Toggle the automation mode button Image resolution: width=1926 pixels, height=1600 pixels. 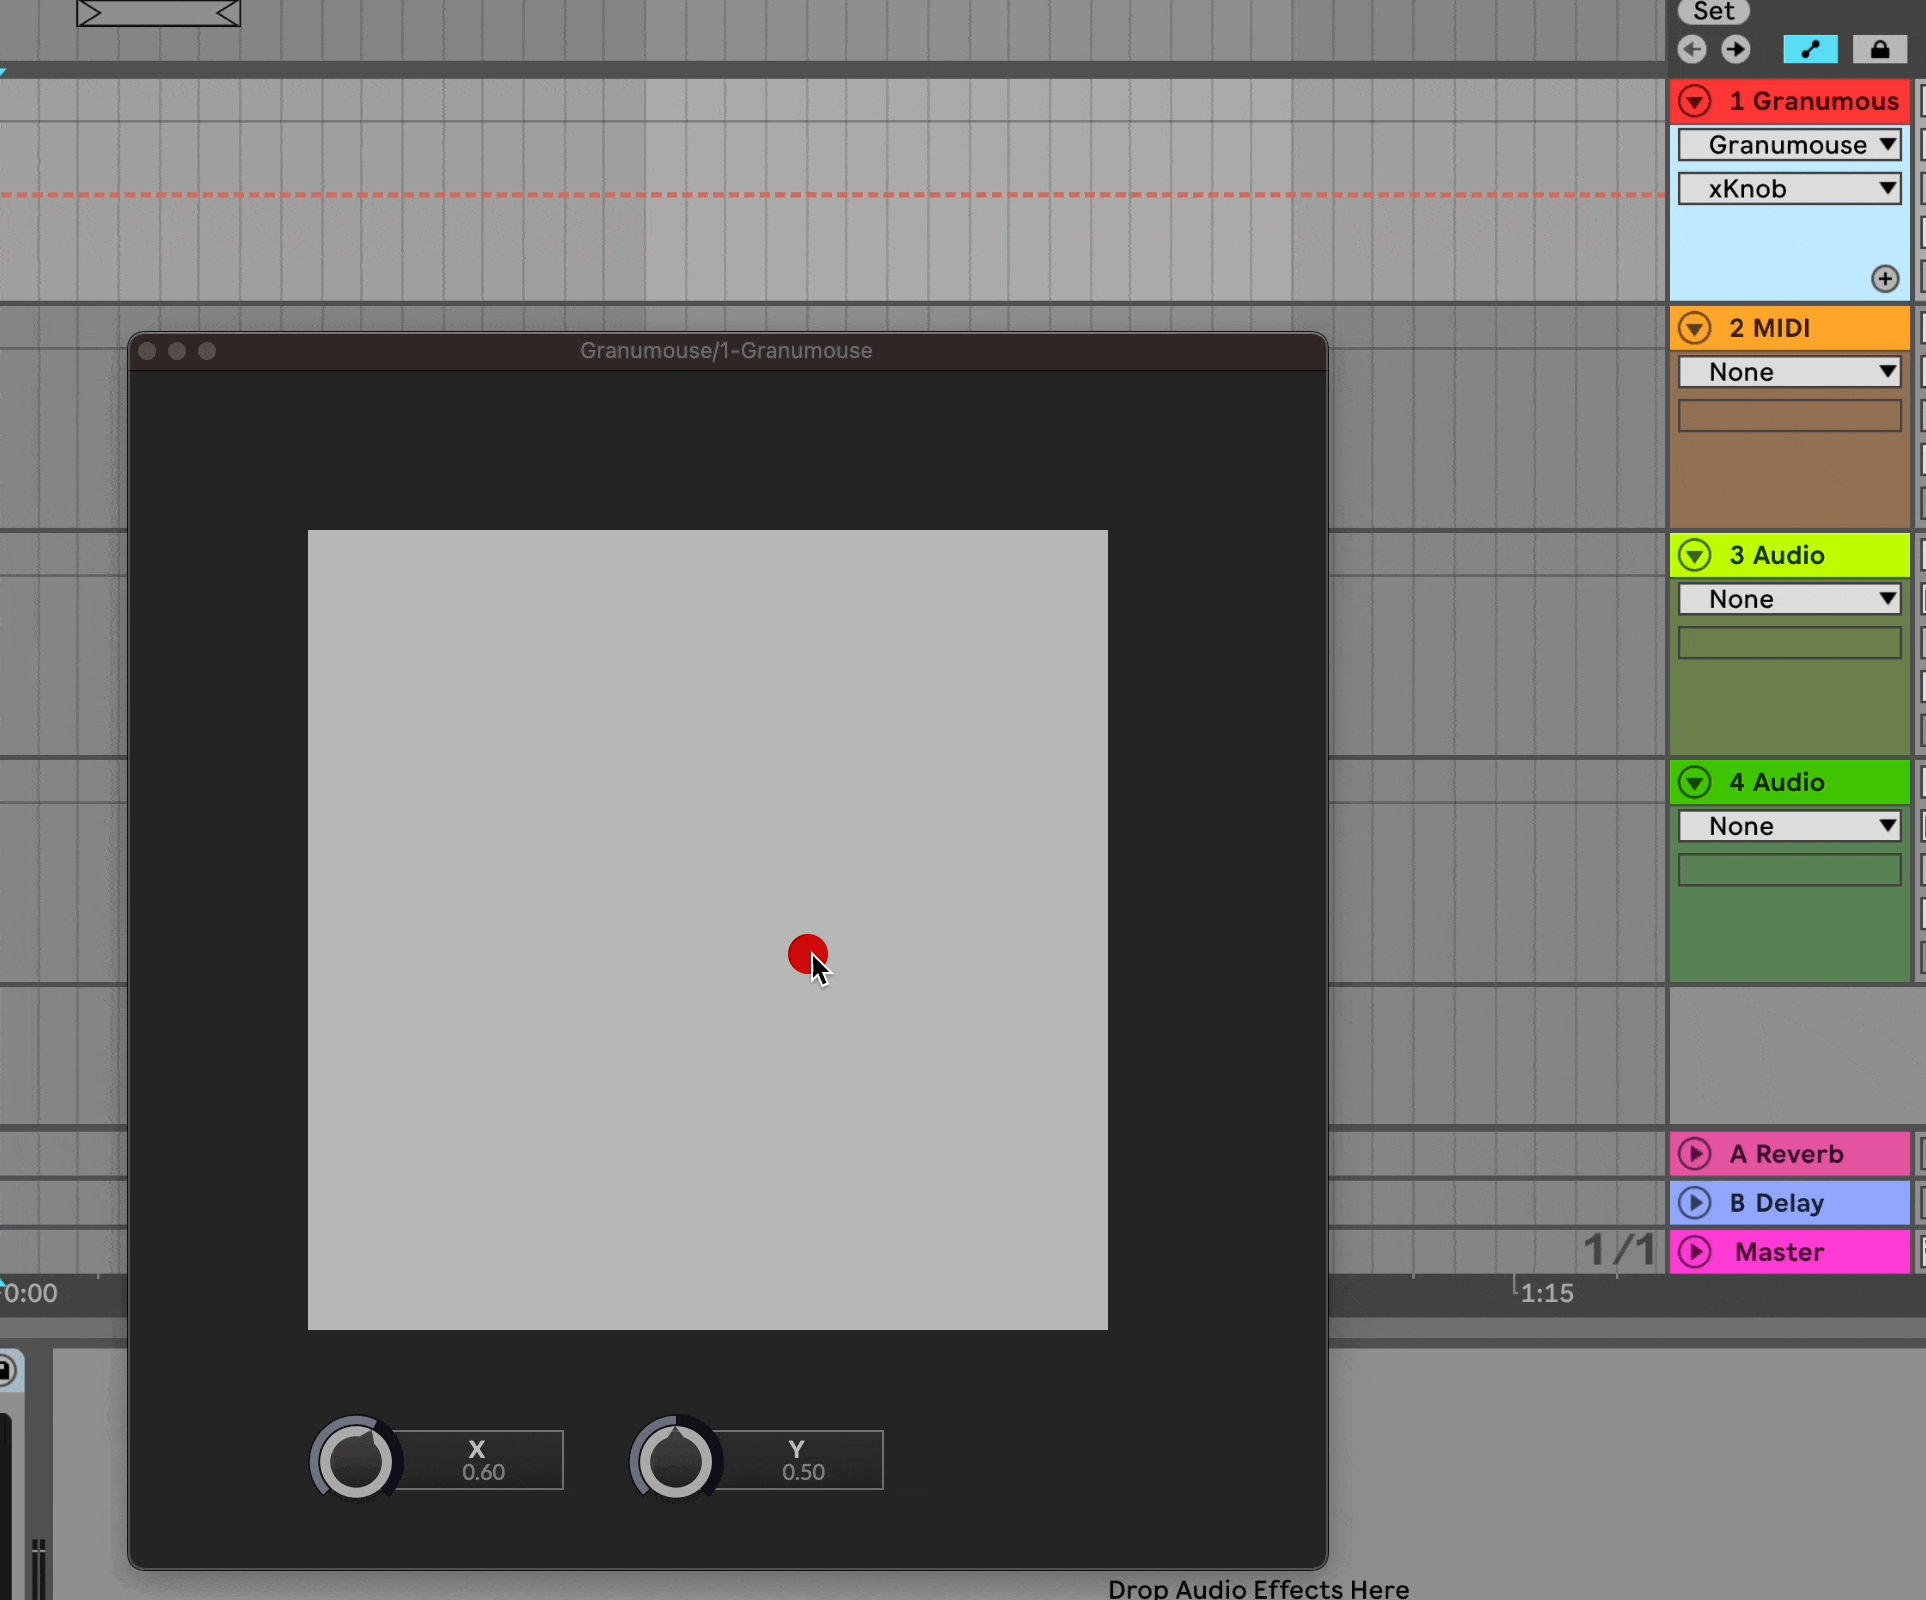1810,49
